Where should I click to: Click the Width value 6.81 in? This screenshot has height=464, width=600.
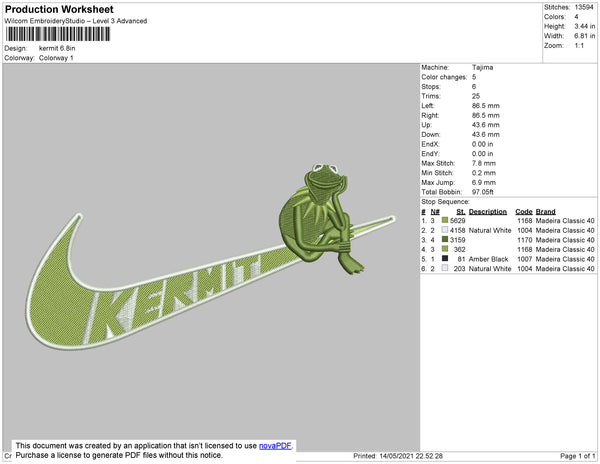[584, 36]
